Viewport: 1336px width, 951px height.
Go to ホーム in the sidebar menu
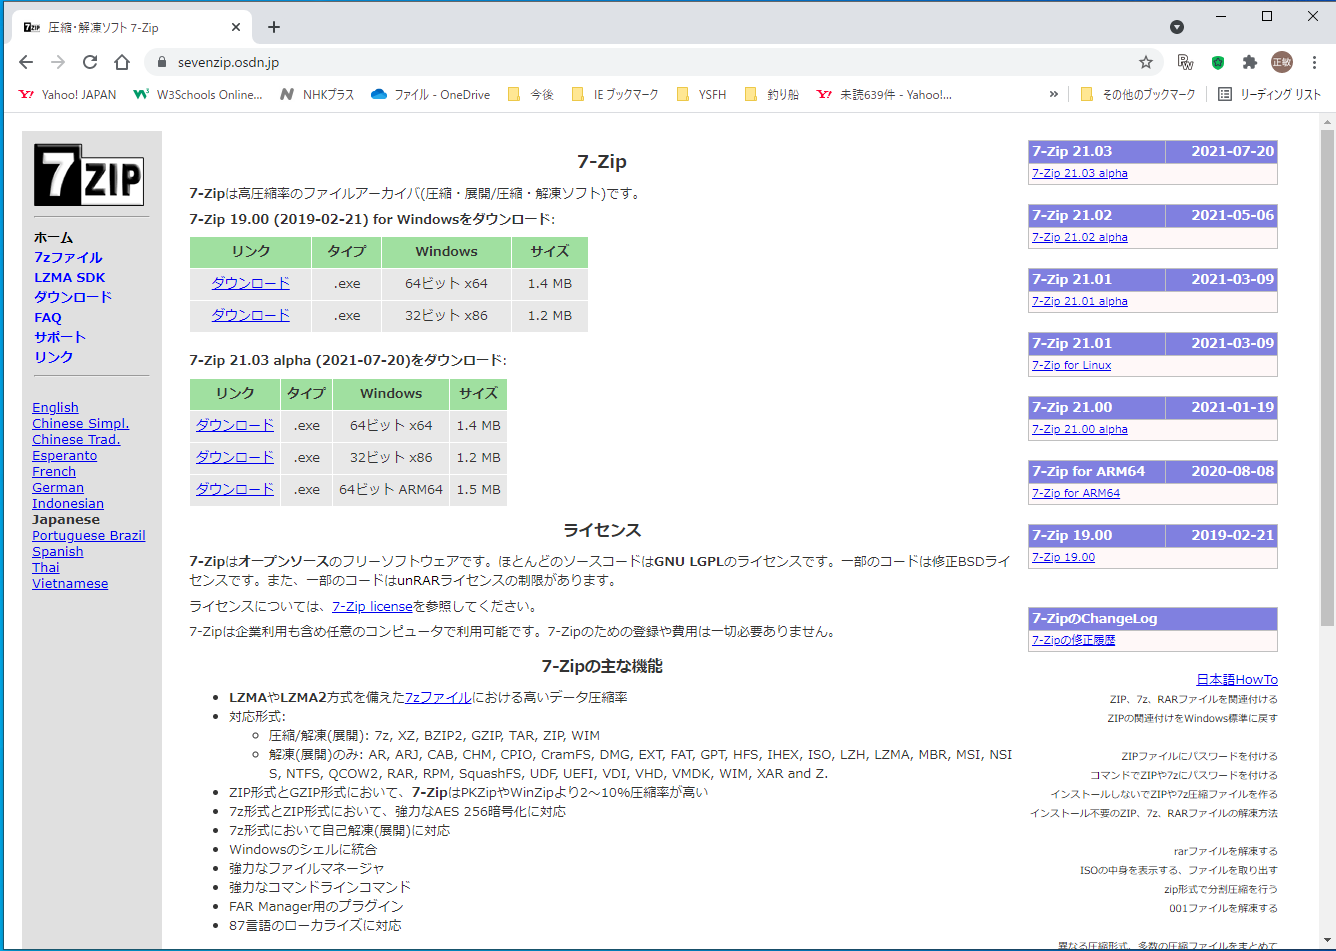click(x=54, y=238)
